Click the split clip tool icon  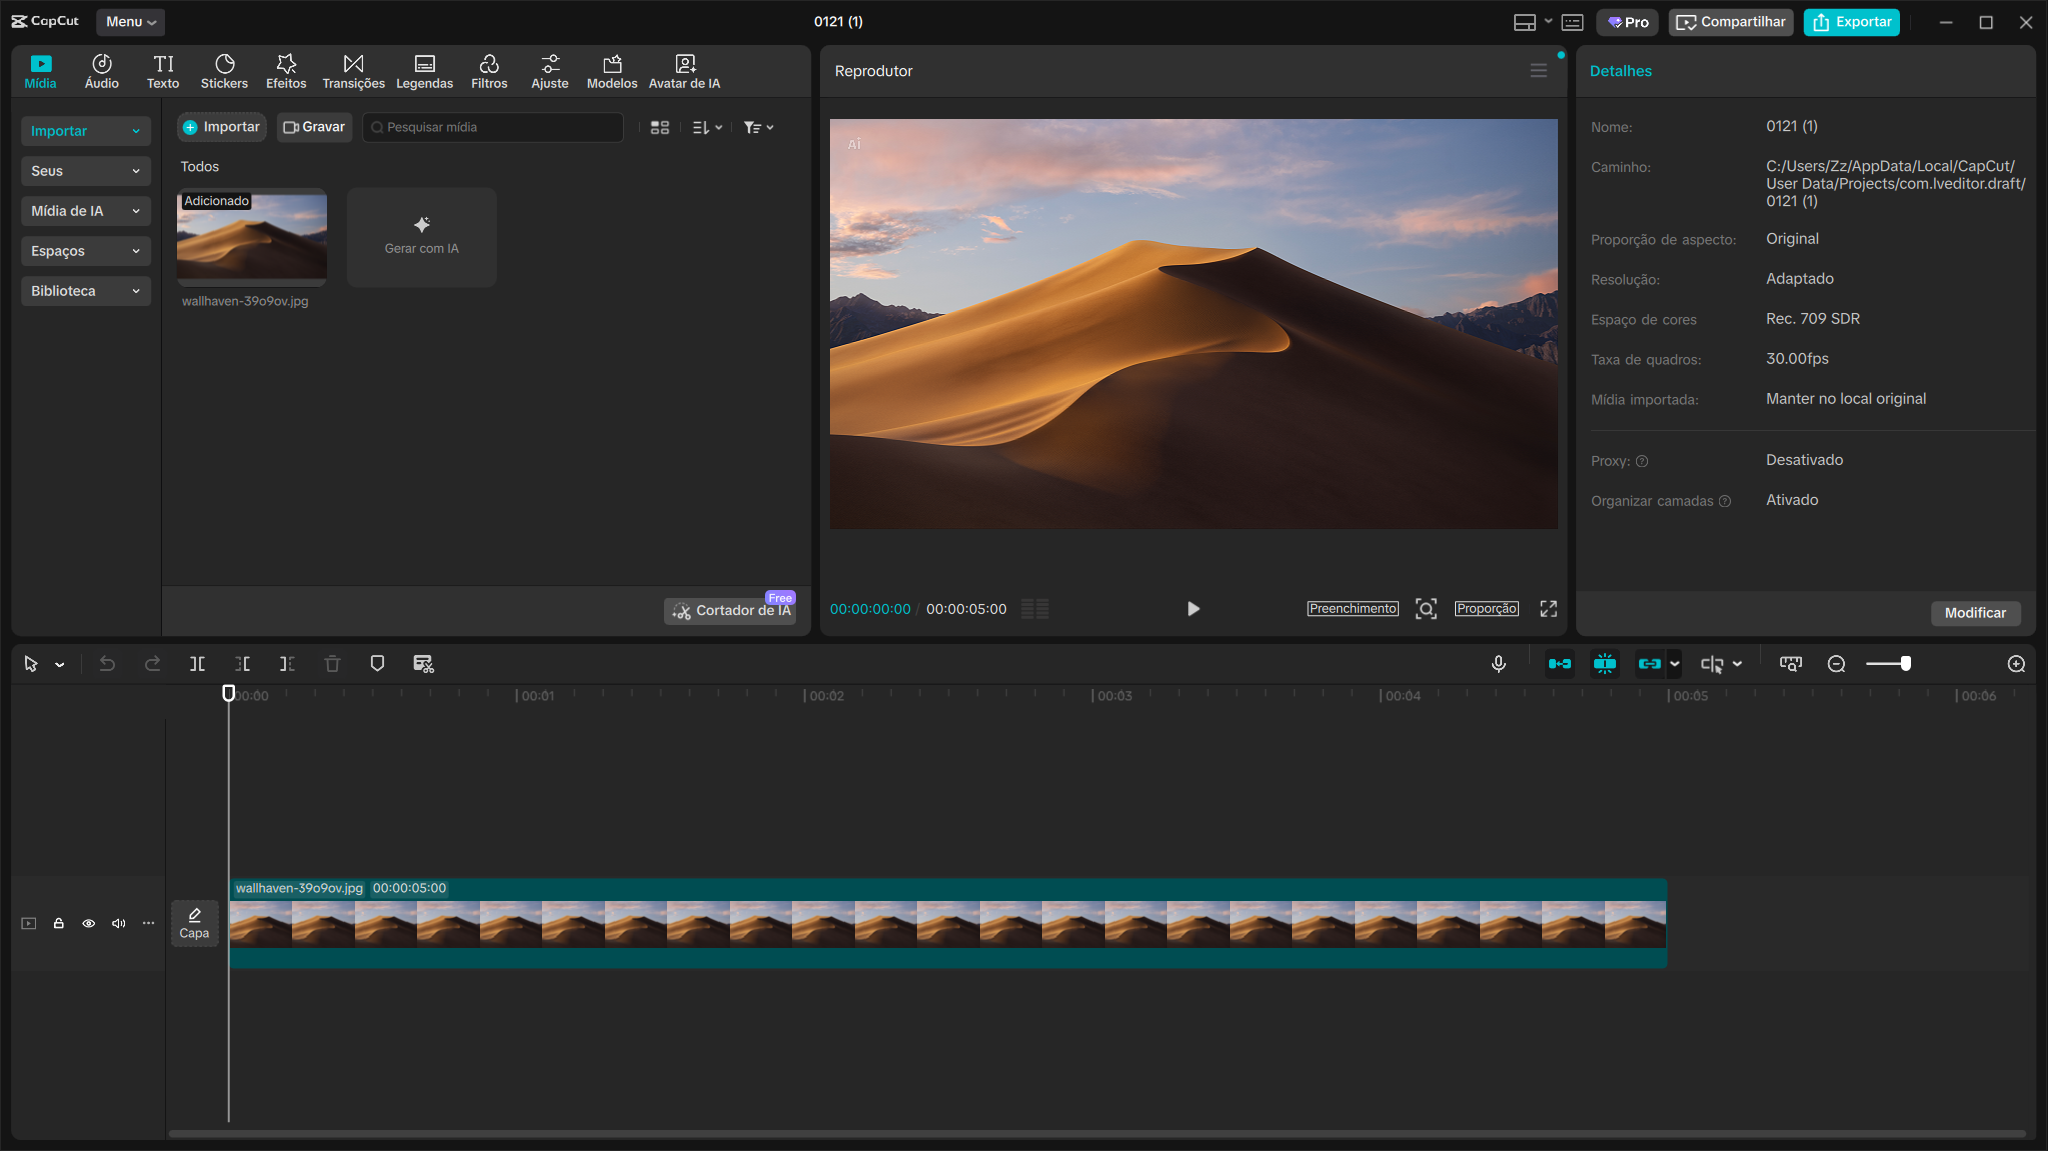coord(197,664)
